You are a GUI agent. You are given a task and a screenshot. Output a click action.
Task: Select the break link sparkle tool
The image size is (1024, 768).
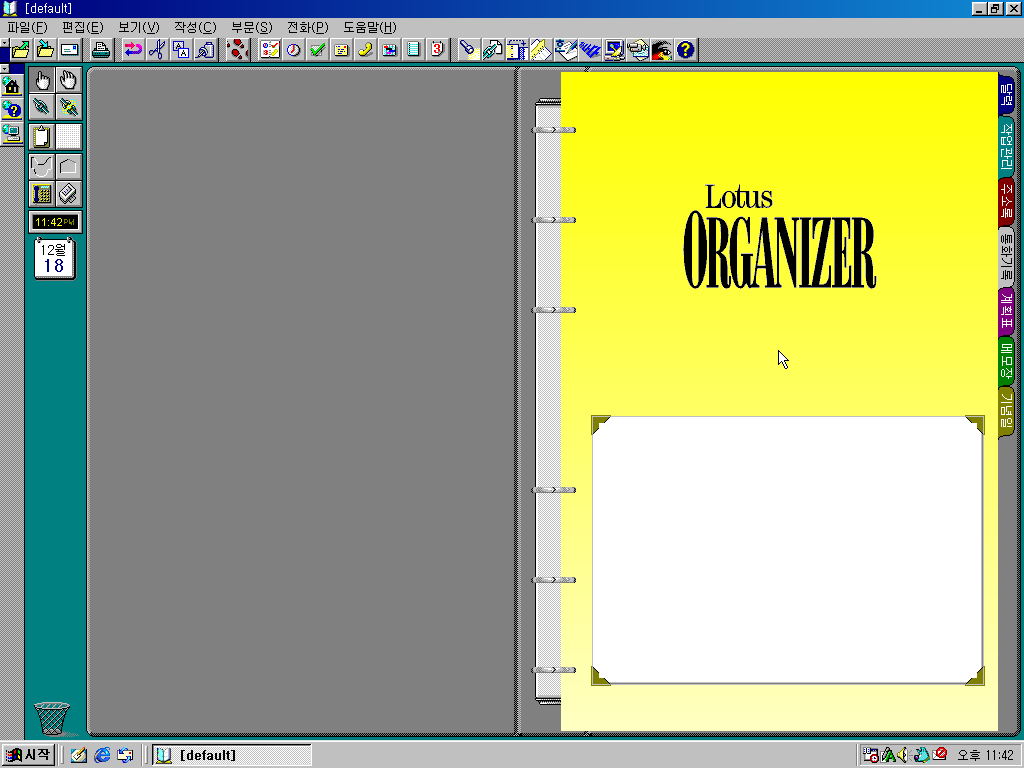click(x=69, y=106)
